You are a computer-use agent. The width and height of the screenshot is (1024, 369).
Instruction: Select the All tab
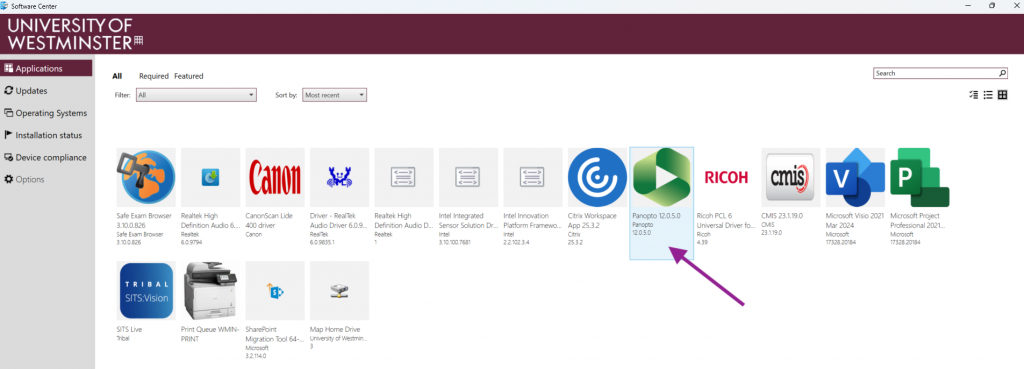click(x=117, y=76)
